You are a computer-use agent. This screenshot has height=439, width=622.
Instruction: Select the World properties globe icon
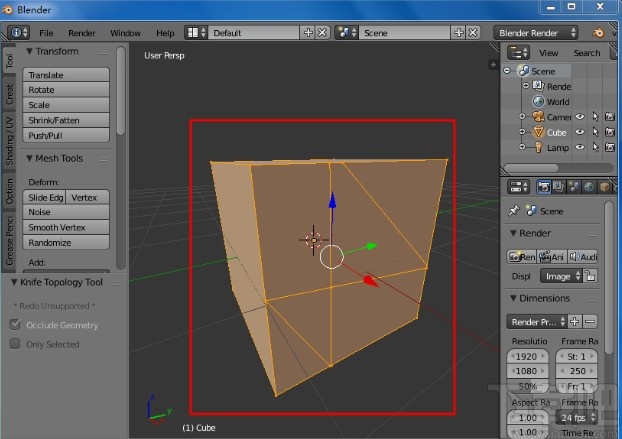[589, 186]
